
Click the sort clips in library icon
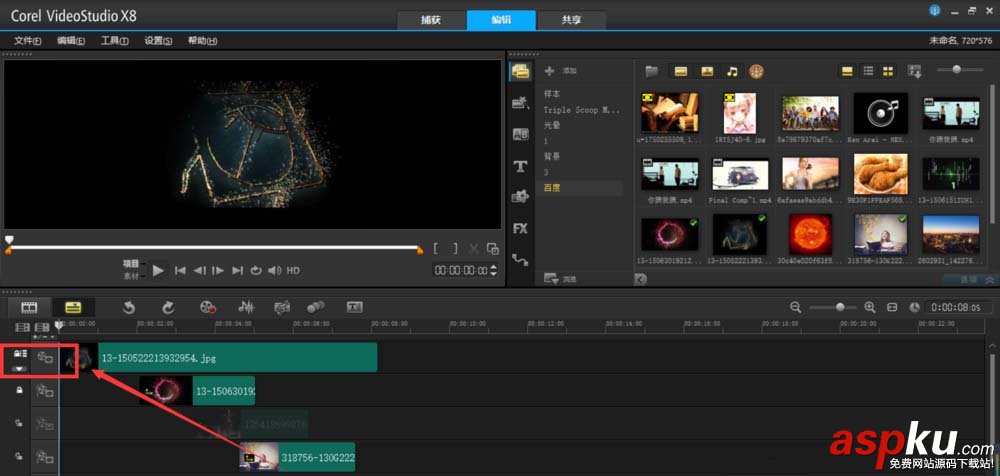click(x=915, y=71)
